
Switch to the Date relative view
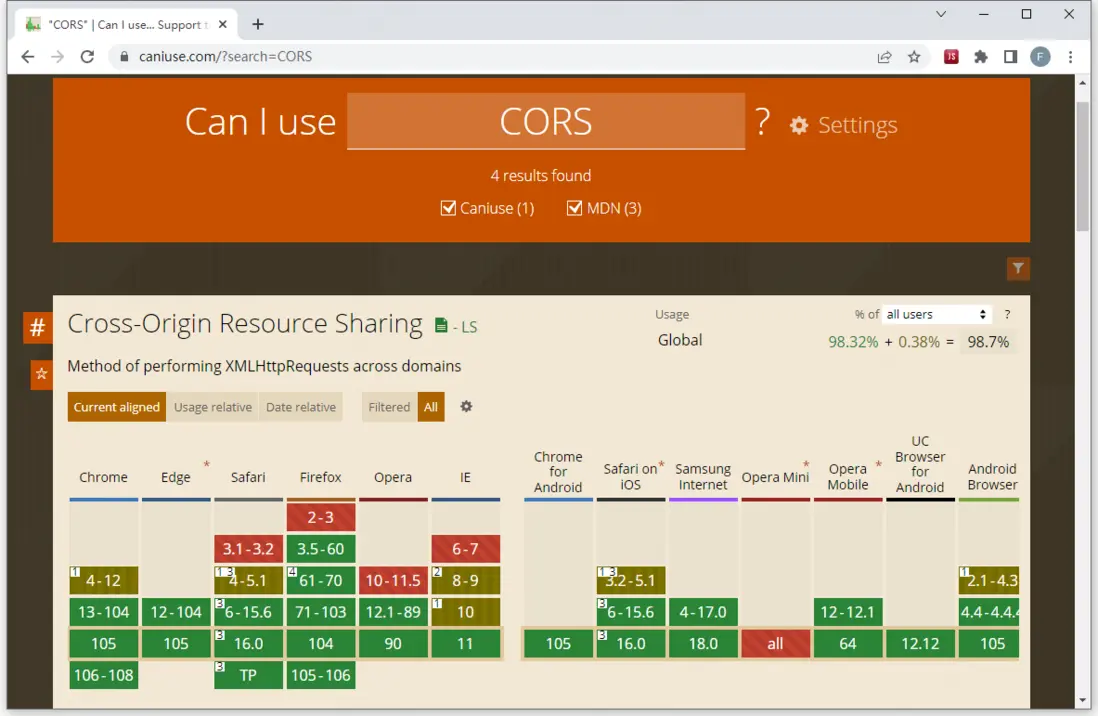click(x=301, y=407)
